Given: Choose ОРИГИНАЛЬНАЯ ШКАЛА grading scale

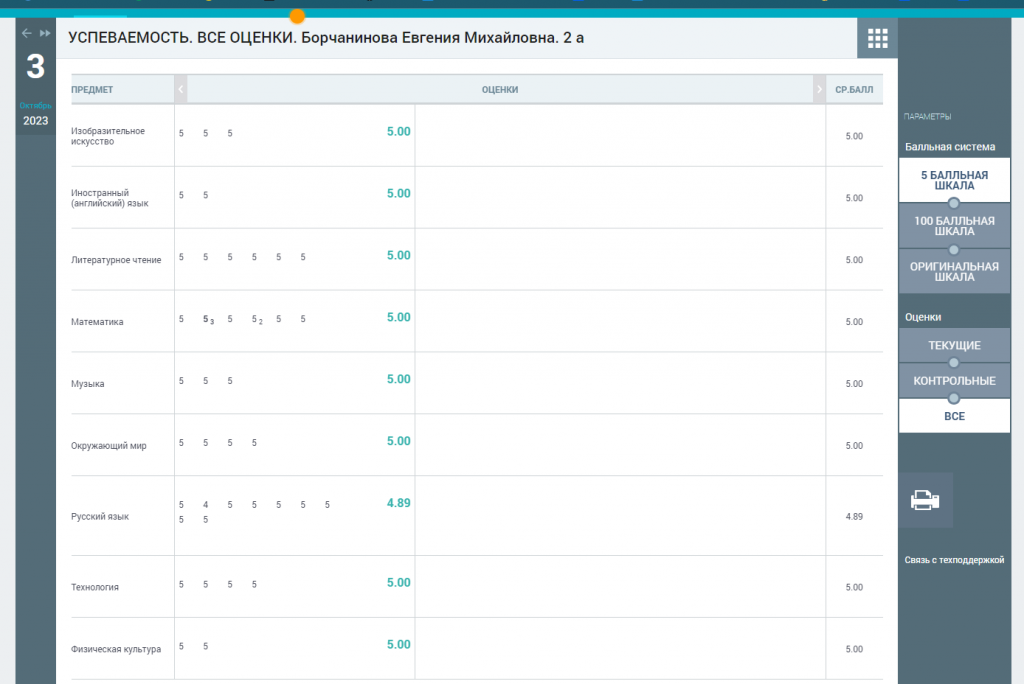Looking at the screenshot, I should tap(954, 271).
